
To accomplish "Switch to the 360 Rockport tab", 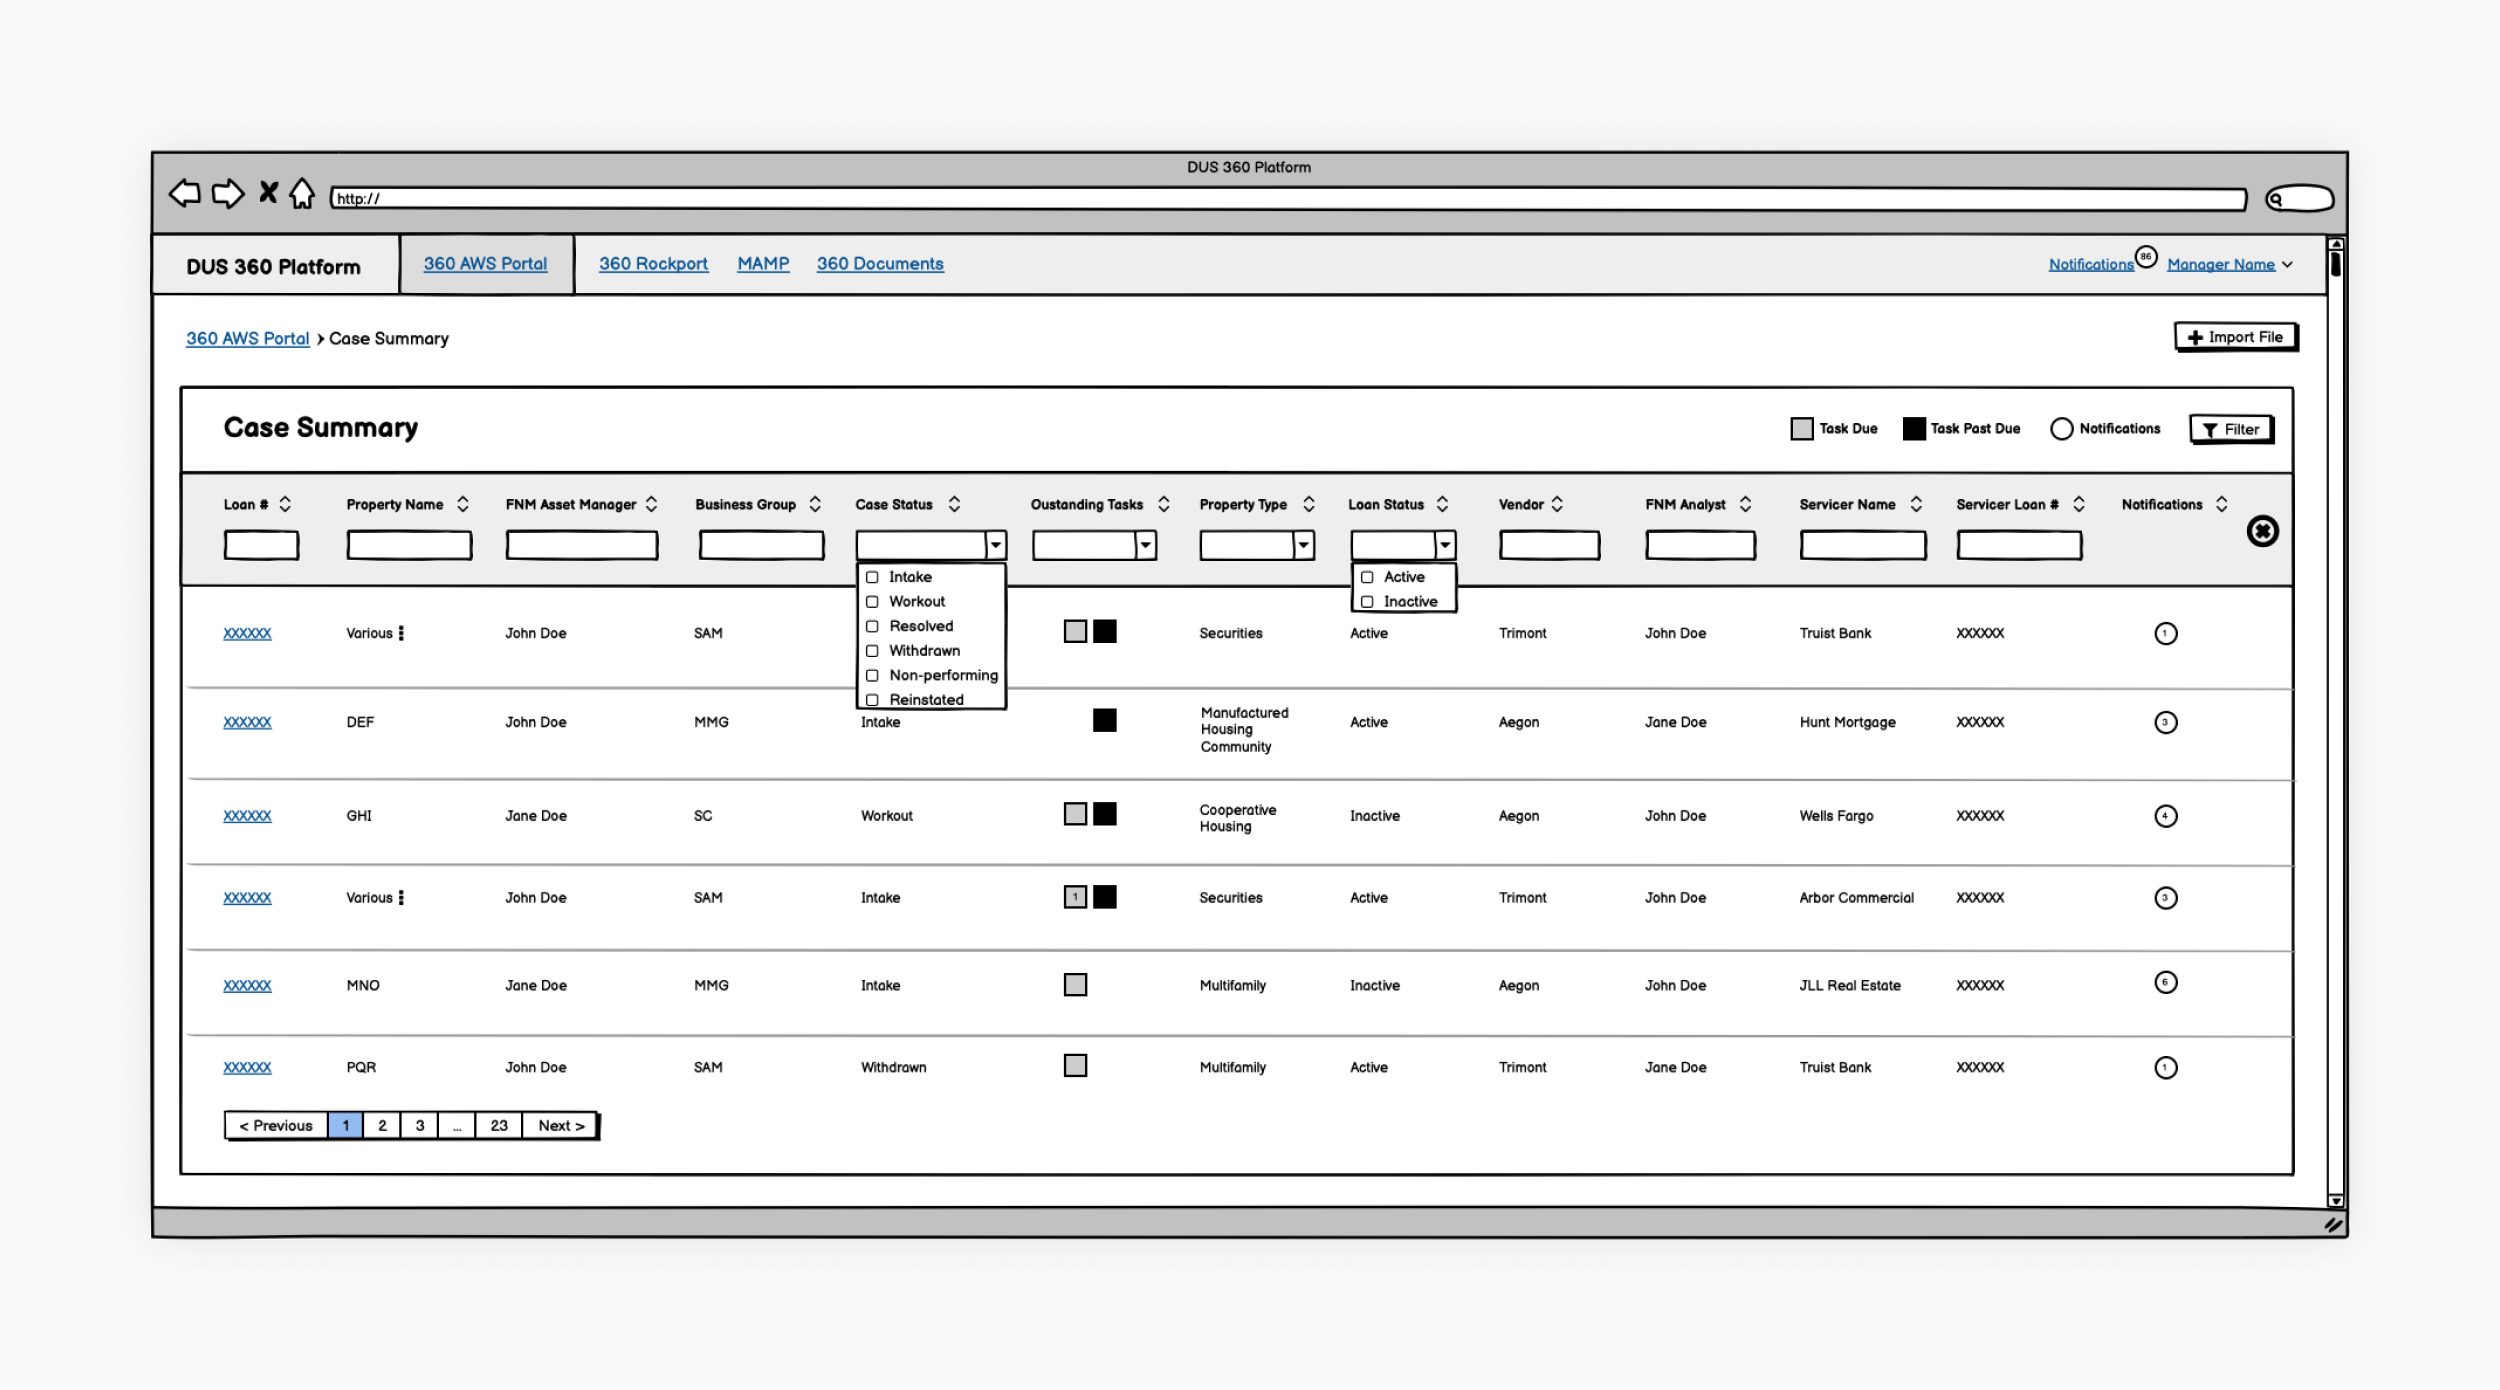I will coord(653,264).
